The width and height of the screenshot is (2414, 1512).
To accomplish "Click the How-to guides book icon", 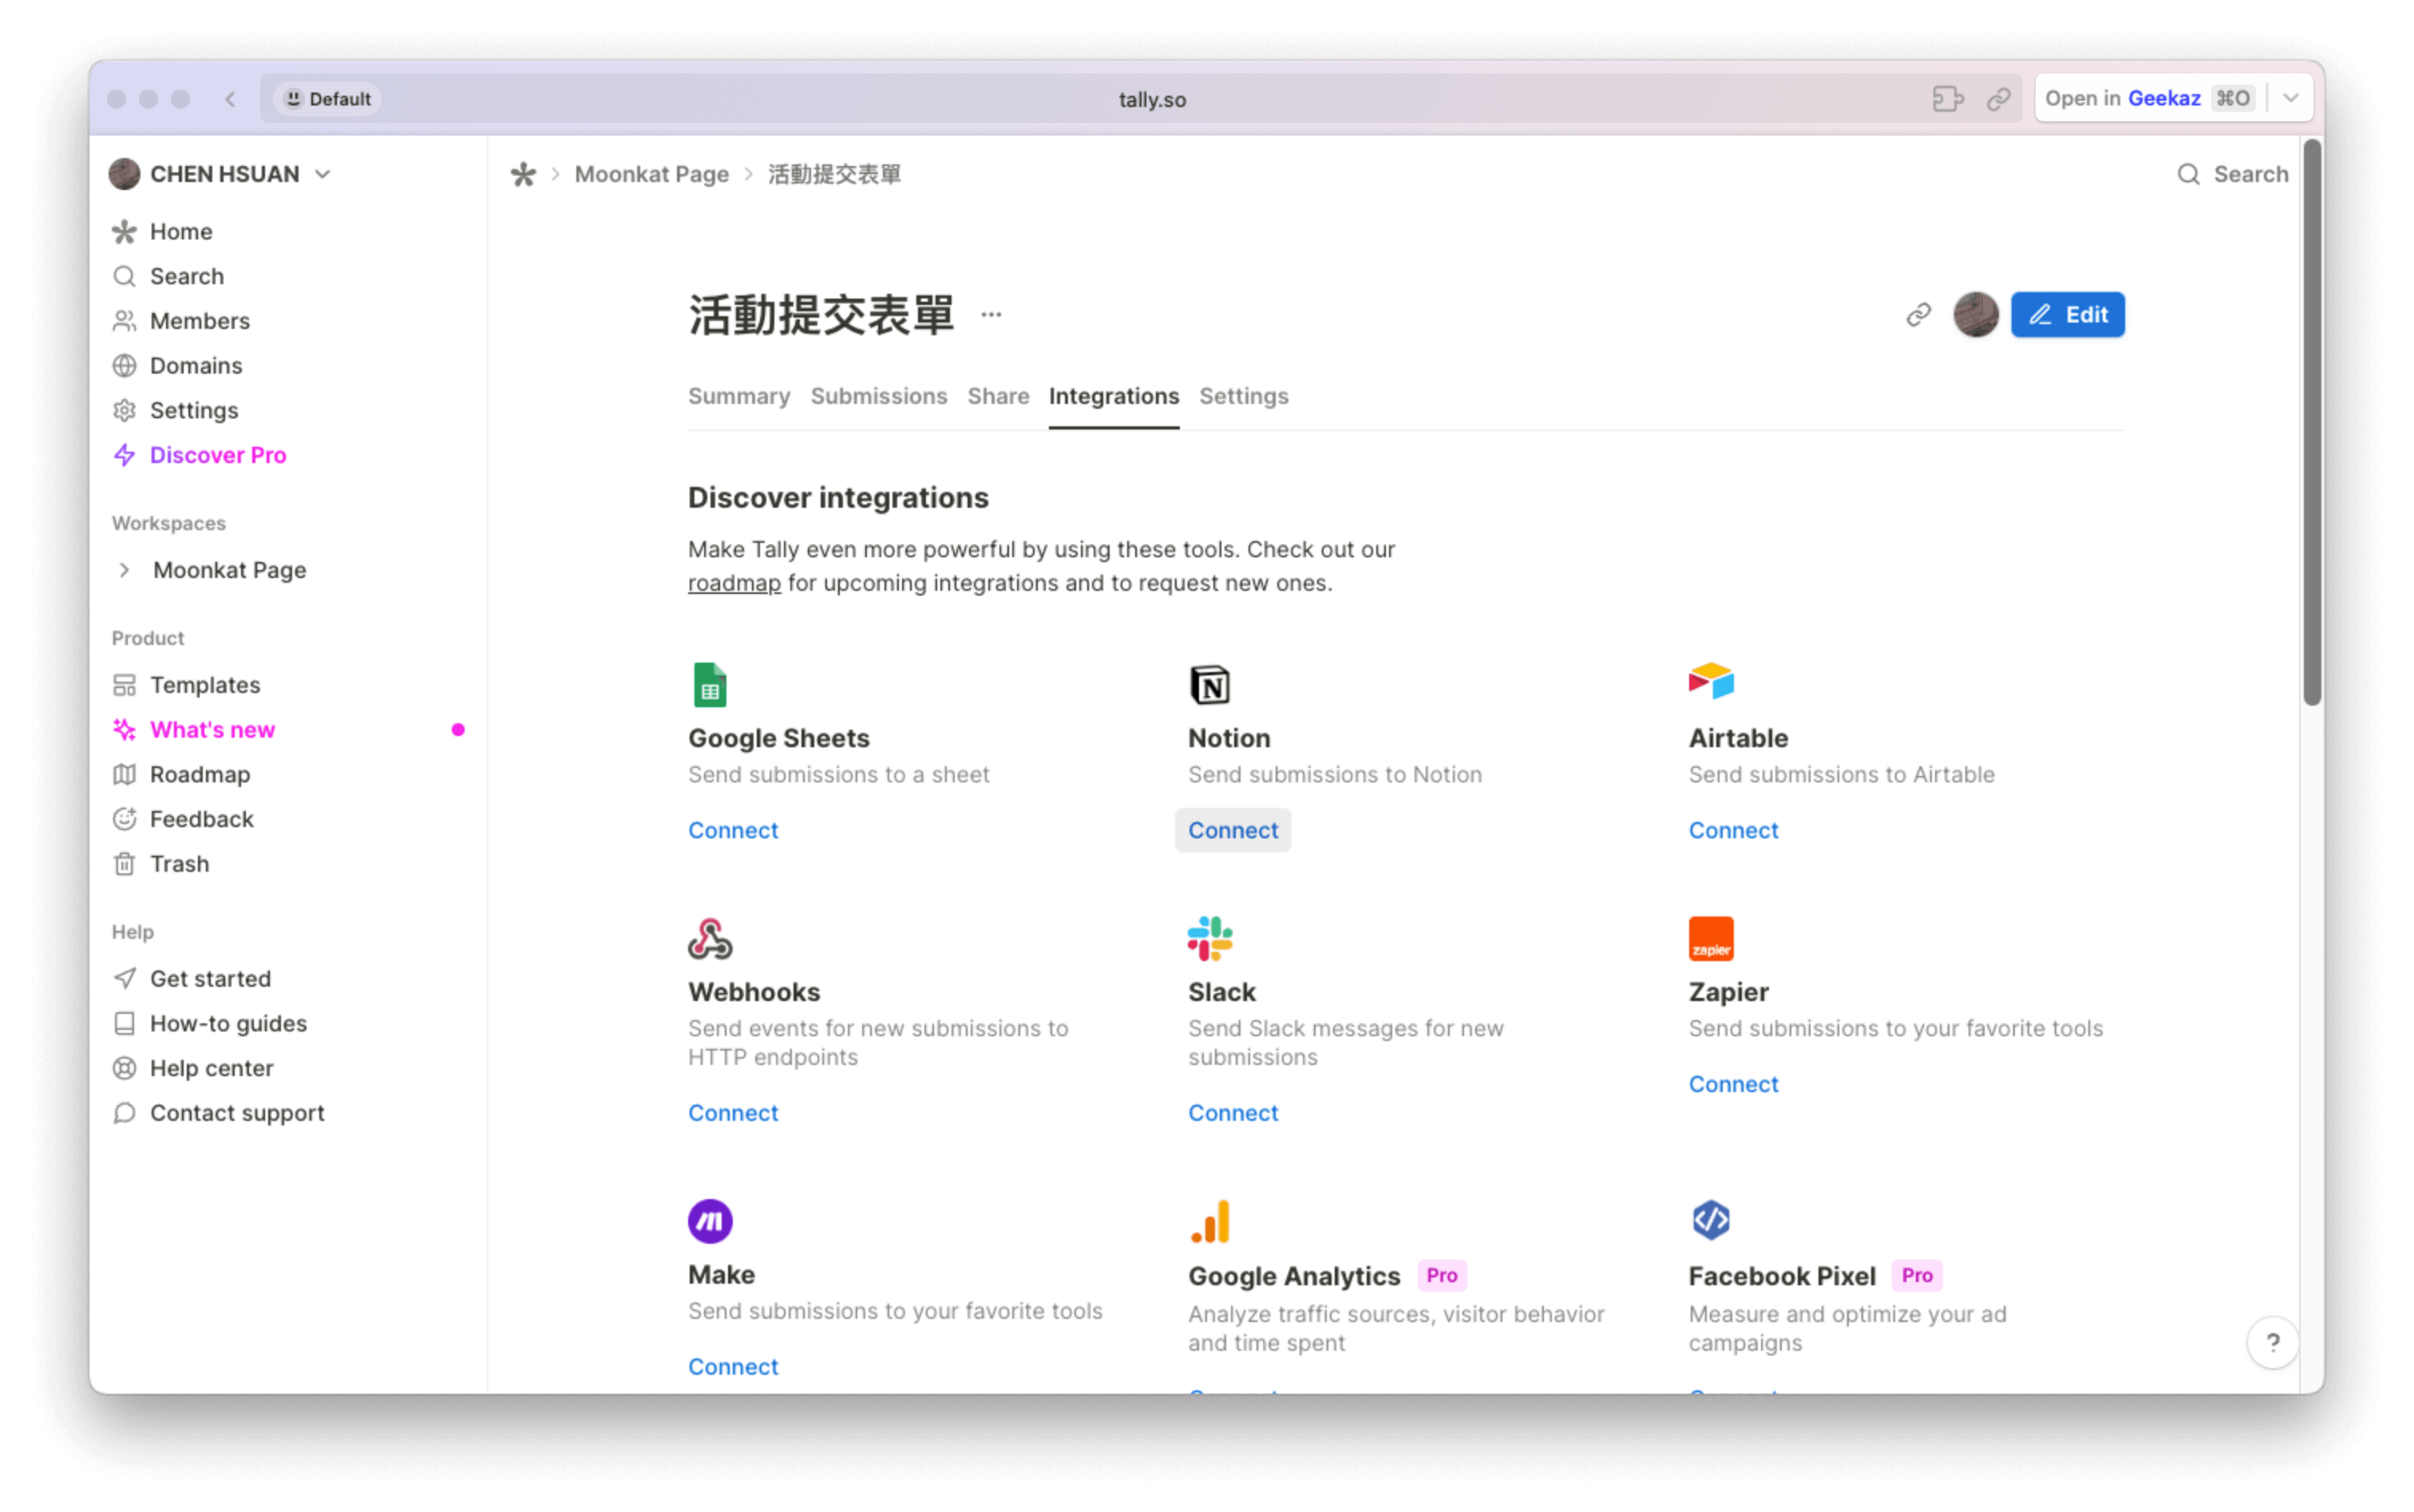I will pyautogui.click(x=124, y=1024).
